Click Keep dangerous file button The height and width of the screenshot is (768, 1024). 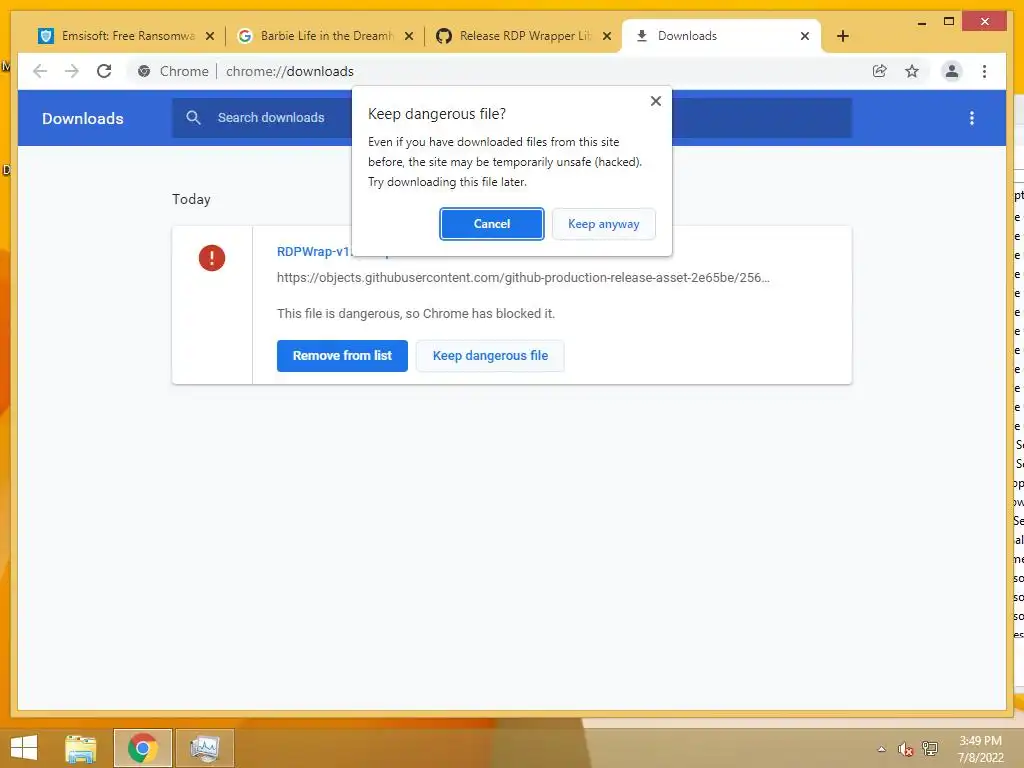[490, 356]
